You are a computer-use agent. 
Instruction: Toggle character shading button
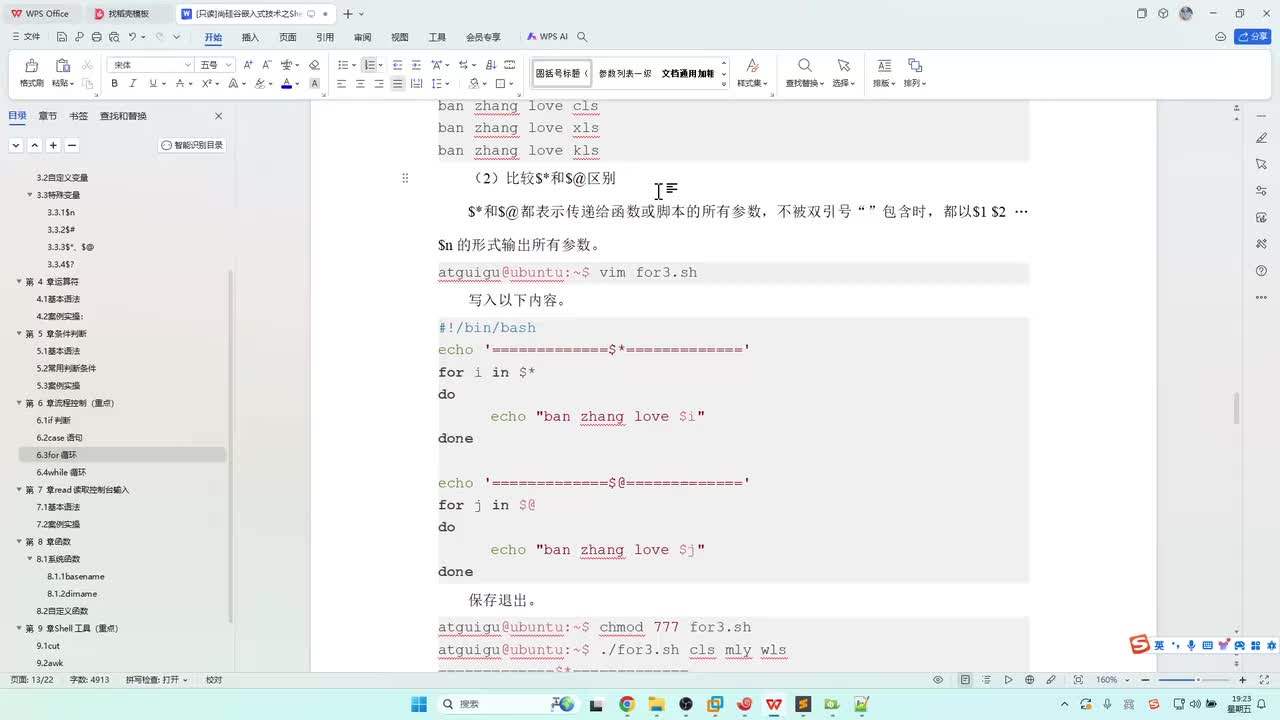point(314,84)
